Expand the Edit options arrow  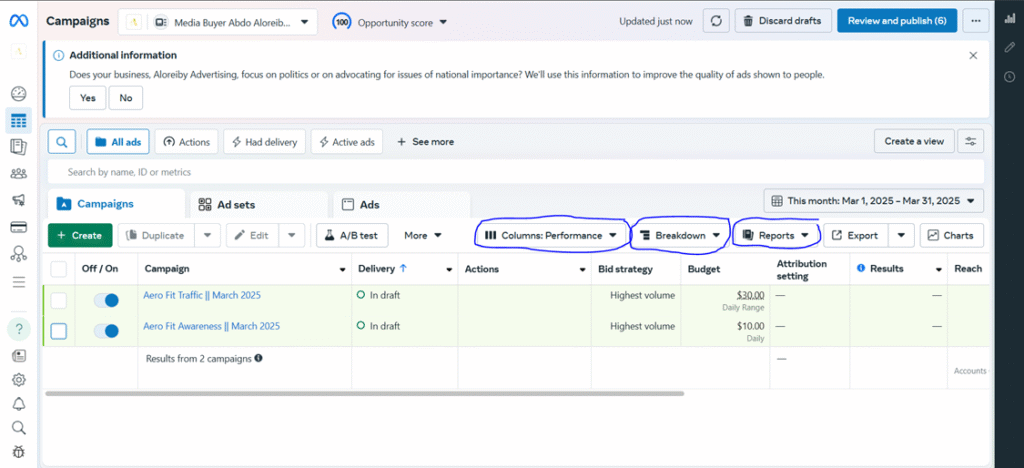coord(292,236)
